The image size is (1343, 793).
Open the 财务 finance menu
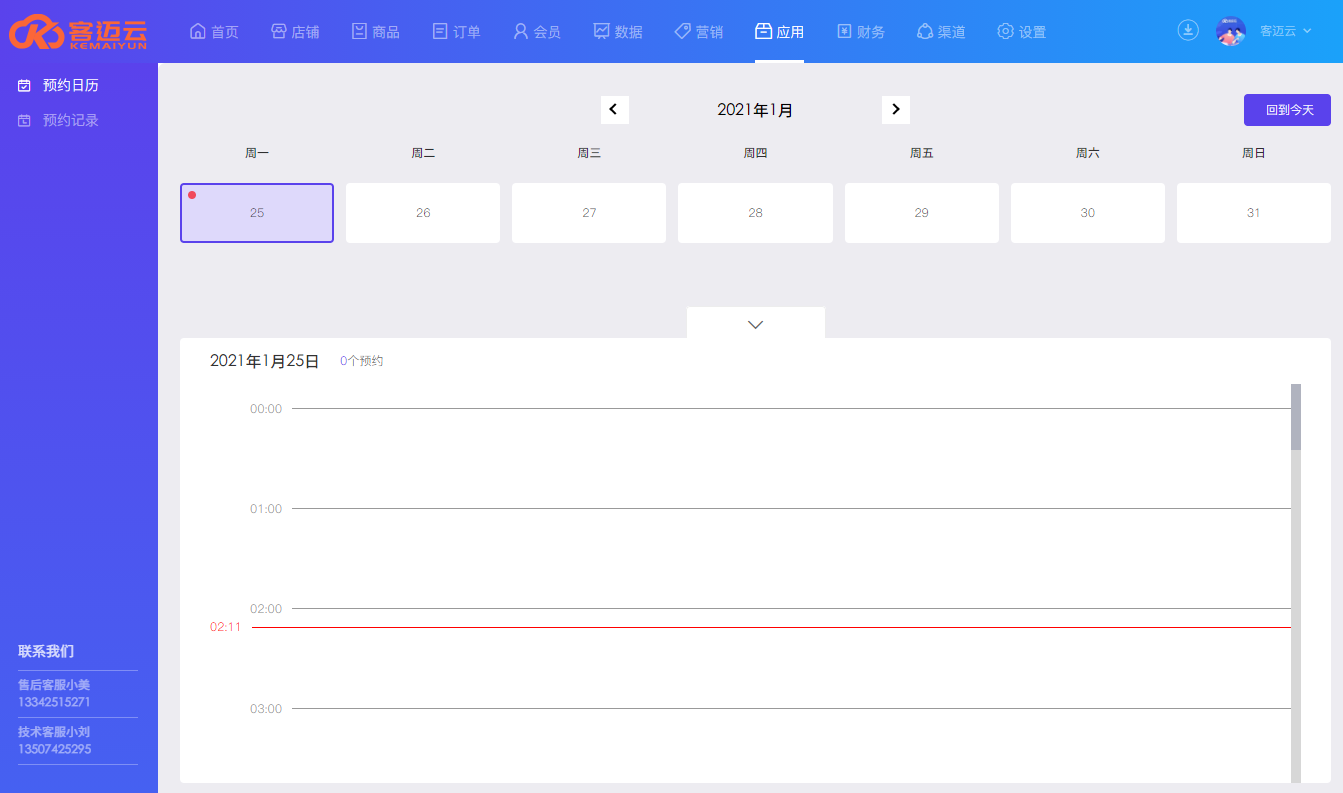(x=860, y=32)
